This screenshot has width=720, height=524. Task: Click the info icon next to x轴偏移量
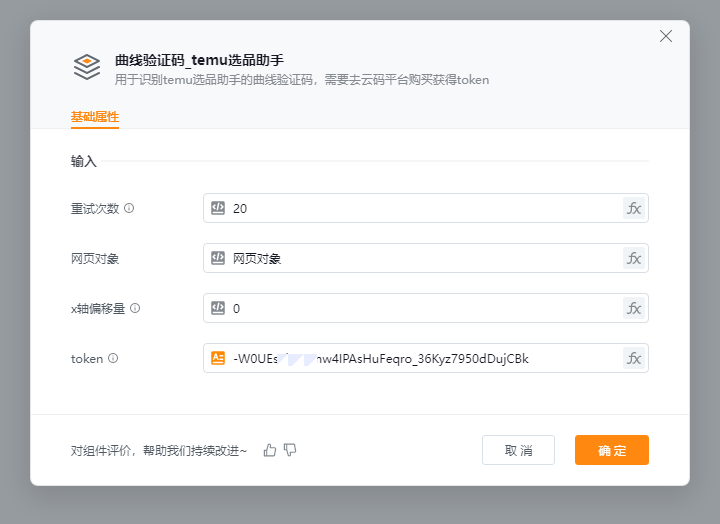tap(135, 308)
